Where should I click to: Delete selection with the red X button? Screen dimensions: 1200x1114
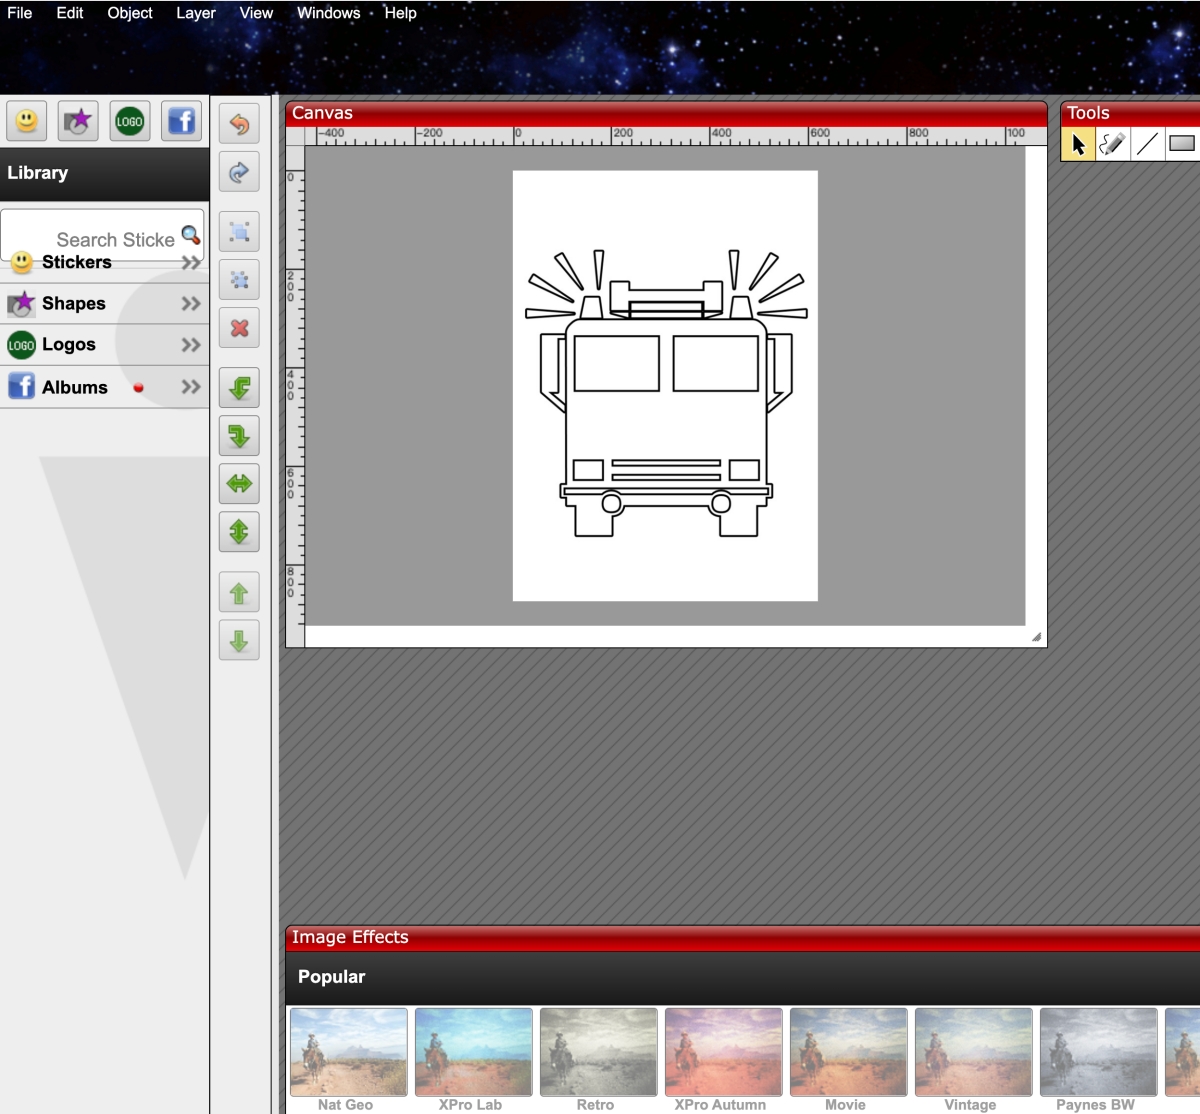[239, 328]
